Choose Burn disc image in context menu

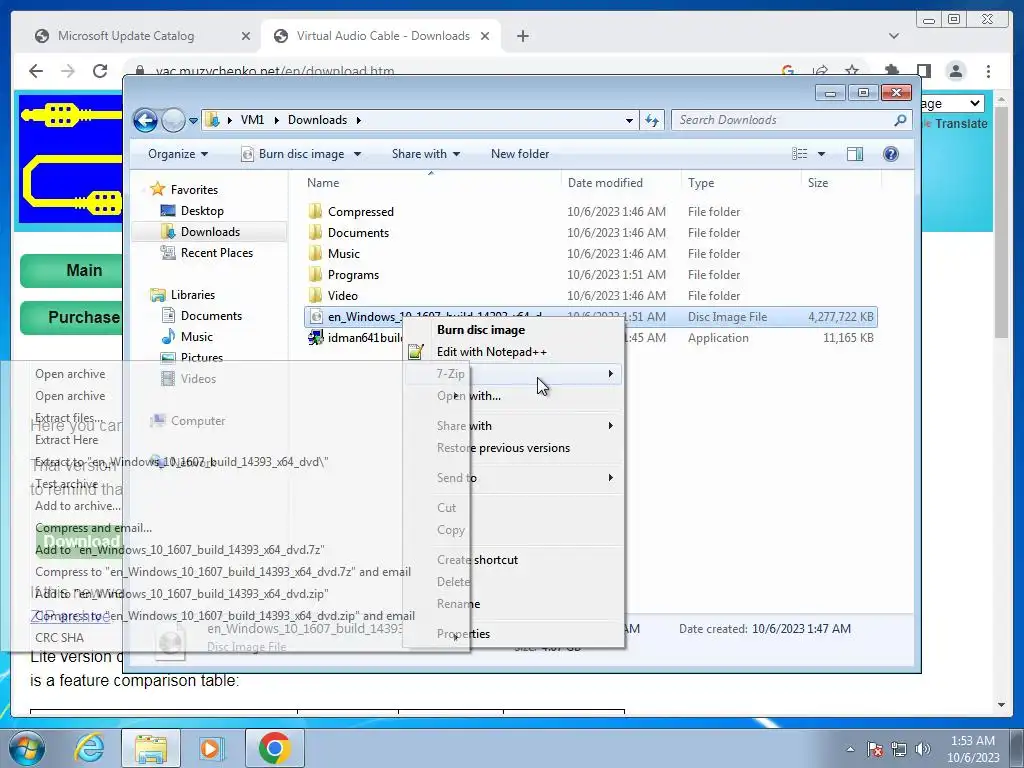481,330
